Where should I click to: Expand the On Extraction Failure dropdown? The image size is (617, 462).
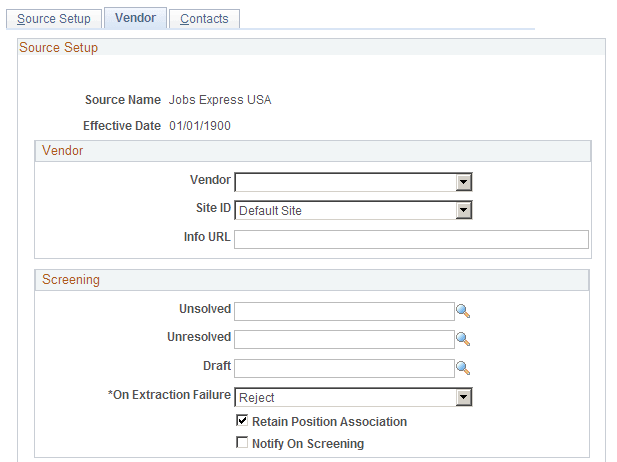pos(463,398)
